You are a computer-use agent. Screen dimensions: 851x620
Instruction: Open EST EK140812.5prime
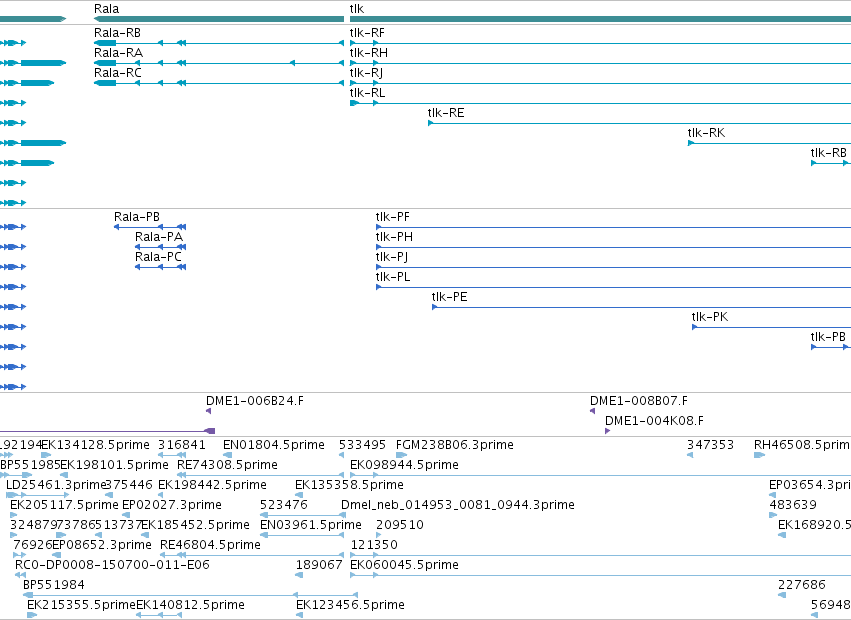click(x=190, y=605)
